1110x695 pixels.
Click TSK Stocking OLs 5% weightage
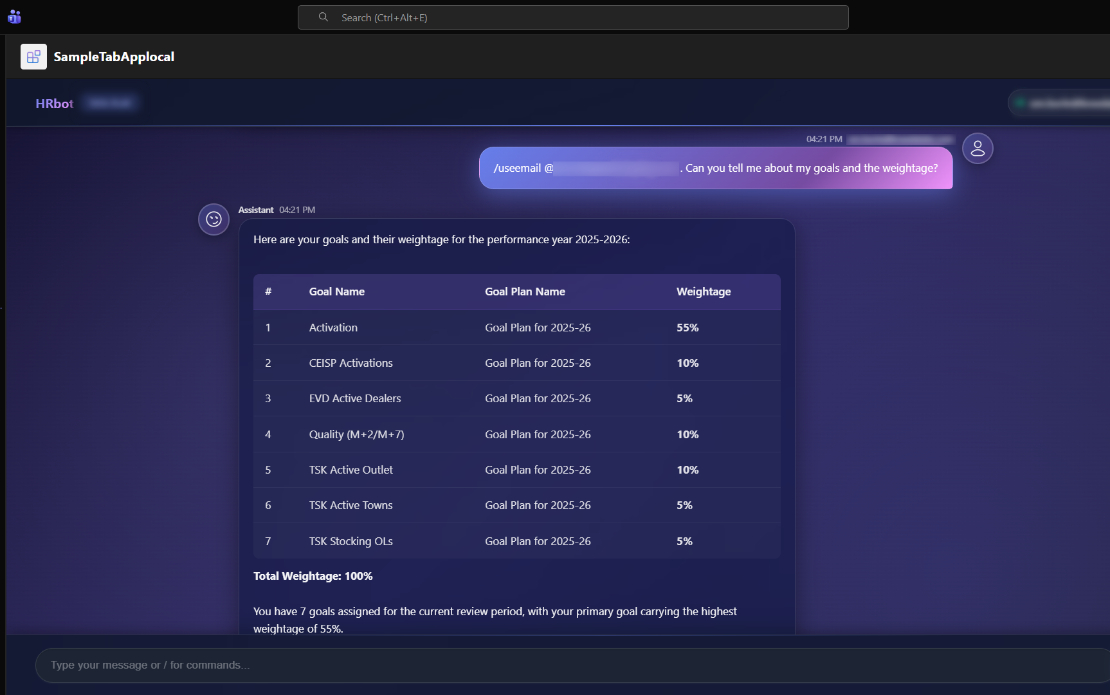point(685,541)
